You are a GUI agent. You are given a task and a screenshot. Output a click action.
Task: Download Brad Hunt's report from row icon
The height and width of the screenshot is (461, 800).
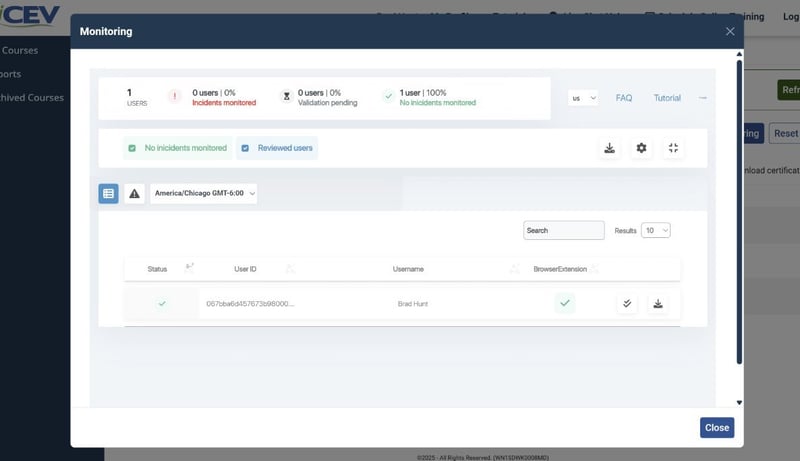[x=658, y=303]
